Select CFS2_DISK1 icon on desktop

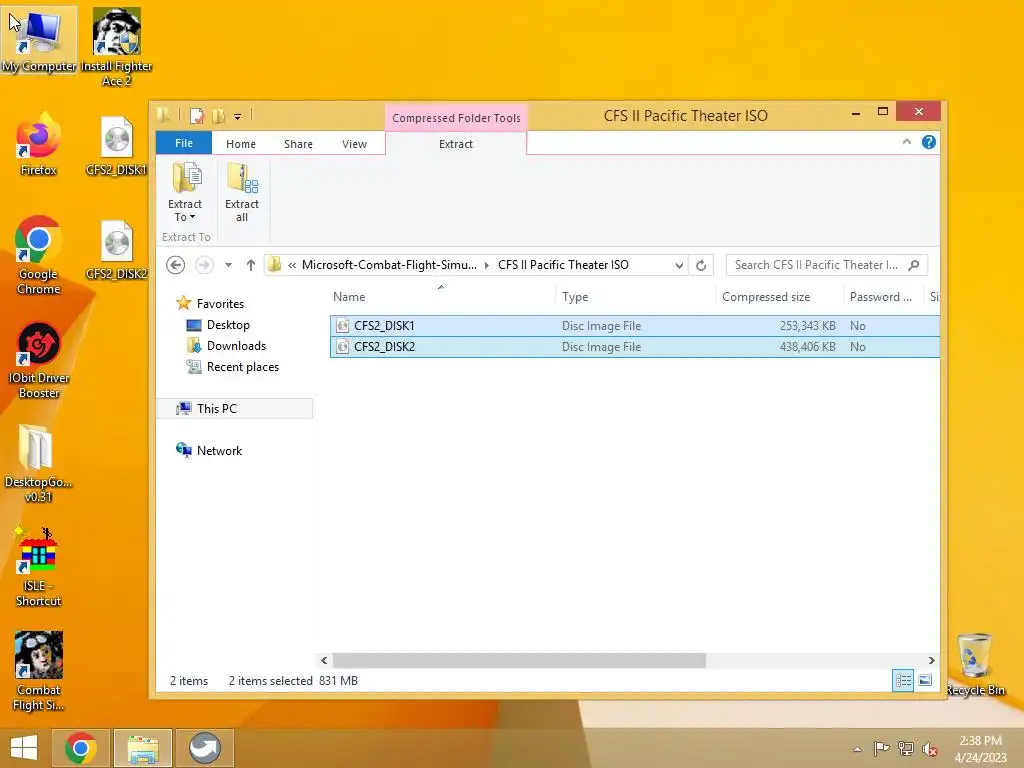coord(116,146)
